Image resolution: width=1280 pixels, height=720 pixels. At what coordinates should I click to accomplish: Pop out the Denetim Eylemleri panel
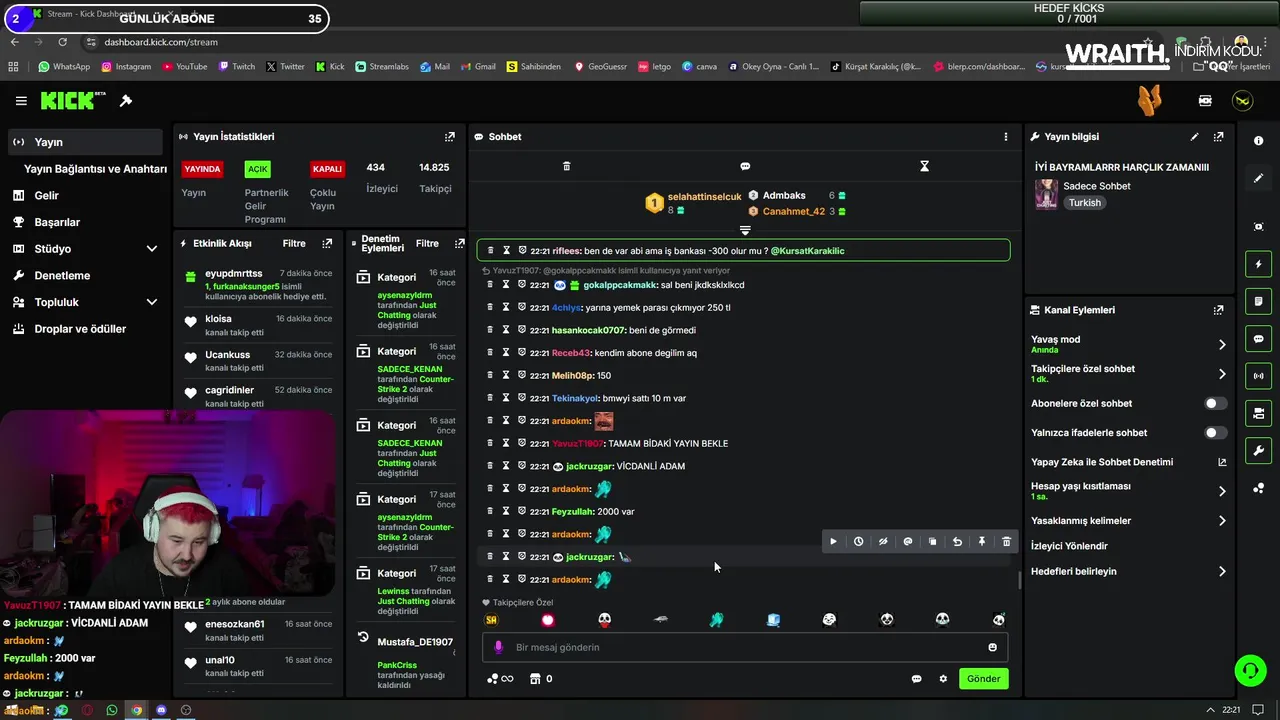coord(459,243)
